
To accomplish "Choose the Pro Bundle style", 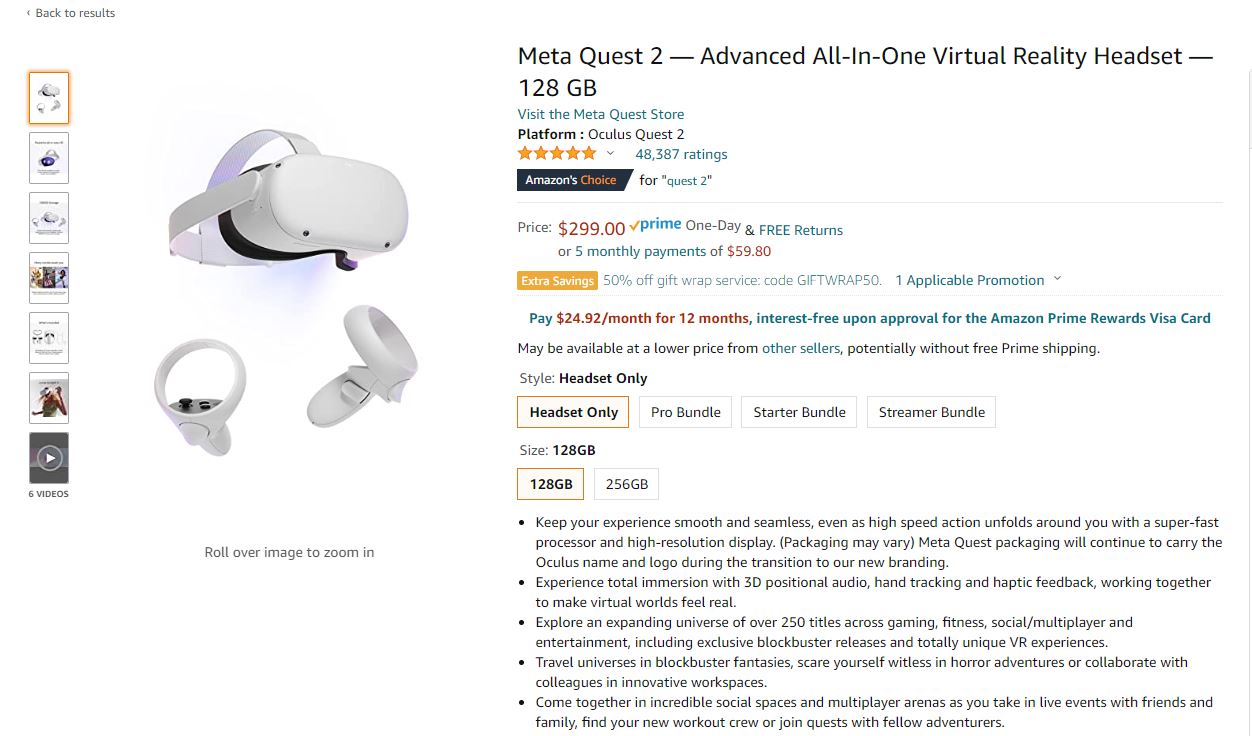I will click(685, 412).
